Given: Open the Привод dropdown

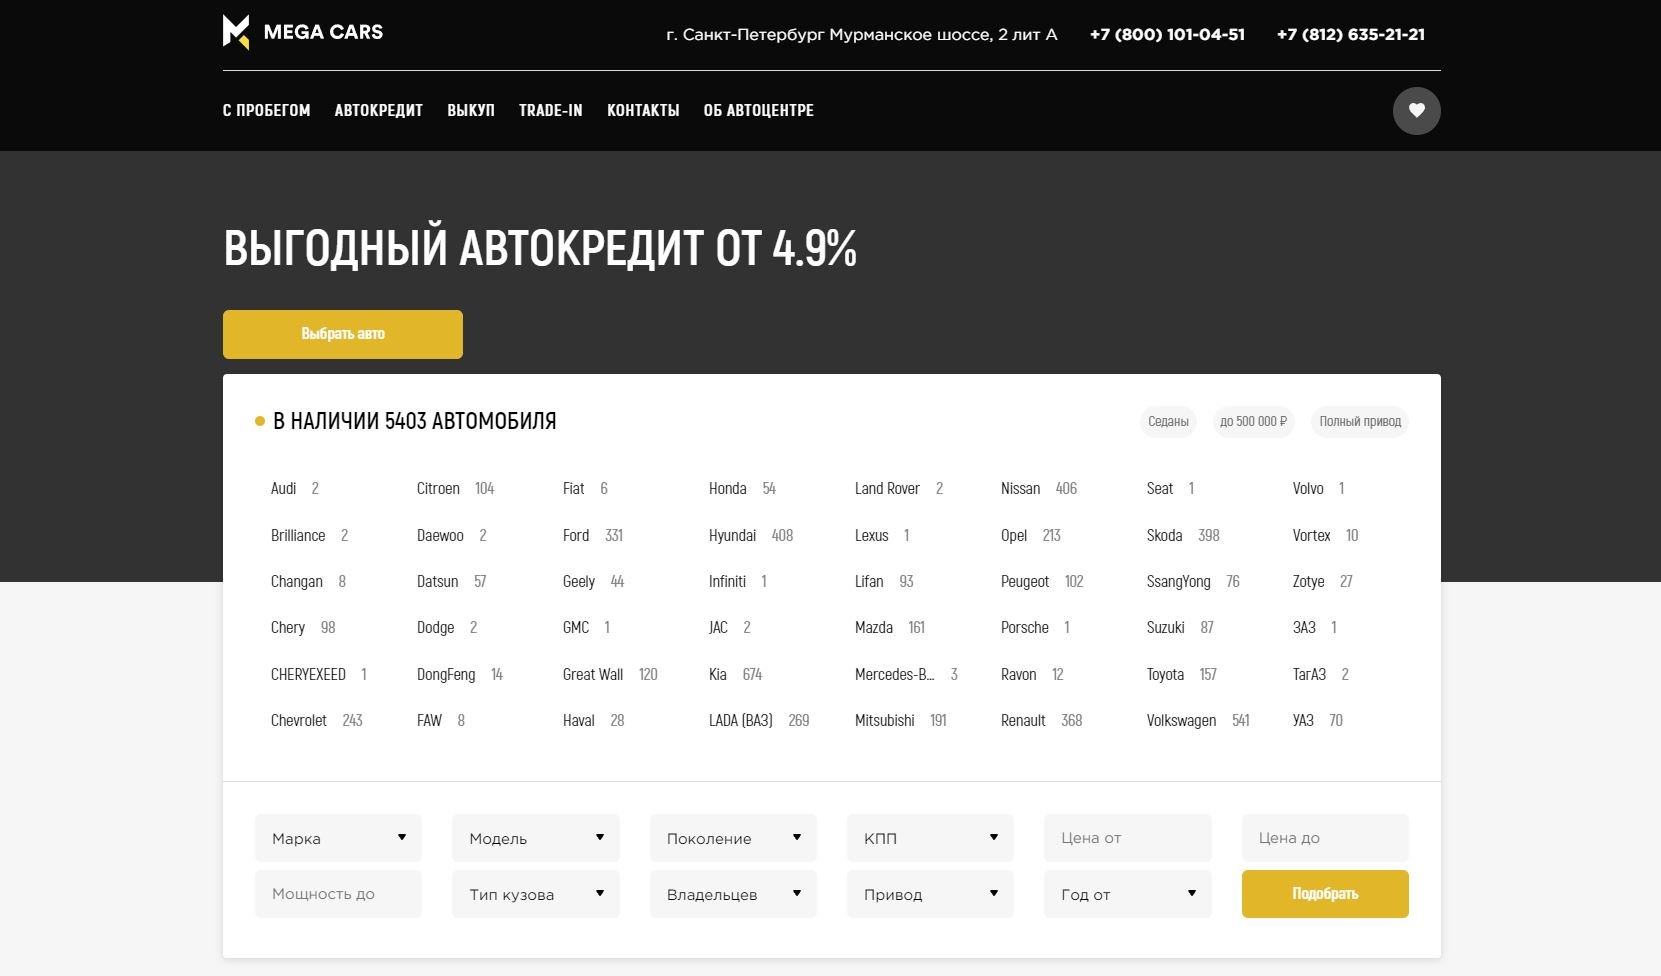Looking at the screenshot, I should coord(929,894).
